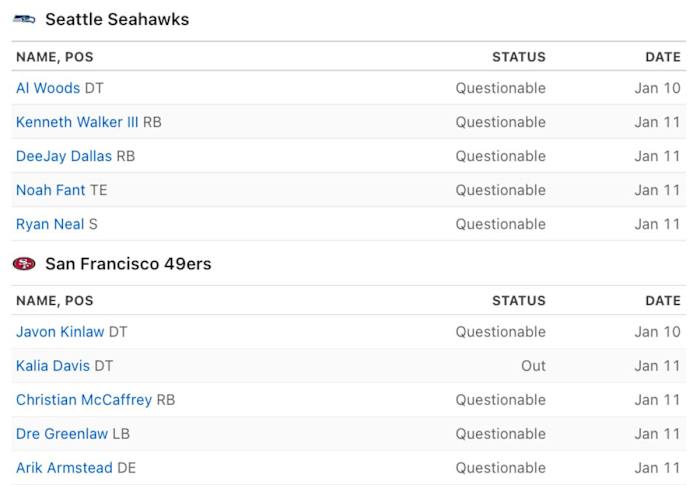Click Kalia Davis player link
Screen dimensions: 700x485
53,366
